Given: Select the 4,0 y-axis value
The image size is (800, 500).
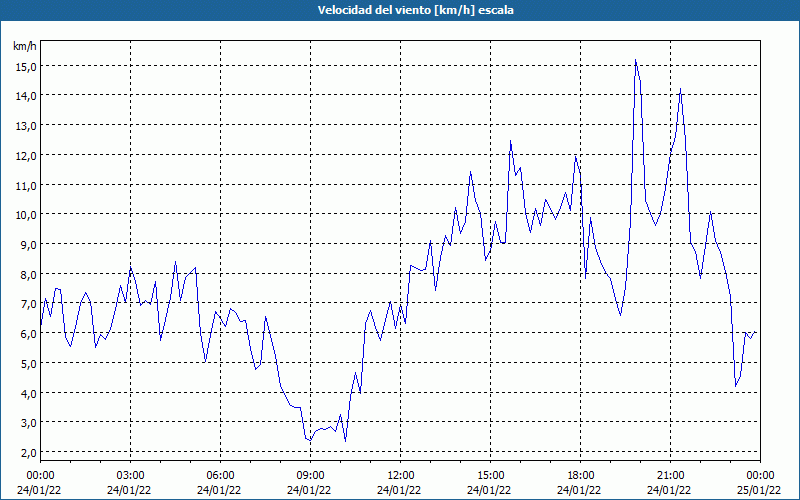Looking at the screenshot, I should point(28,393).
